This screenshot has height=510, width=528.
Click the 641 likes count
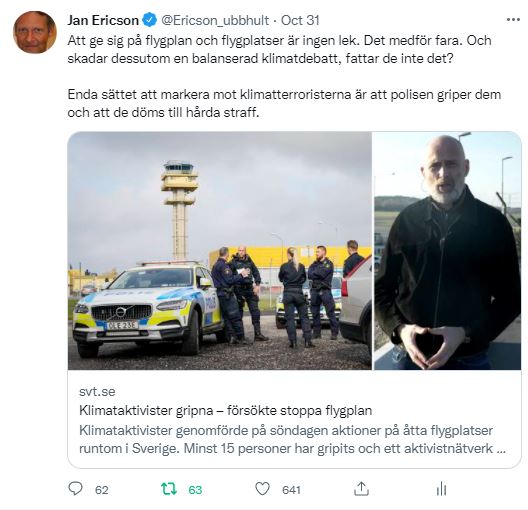(291, 490)
